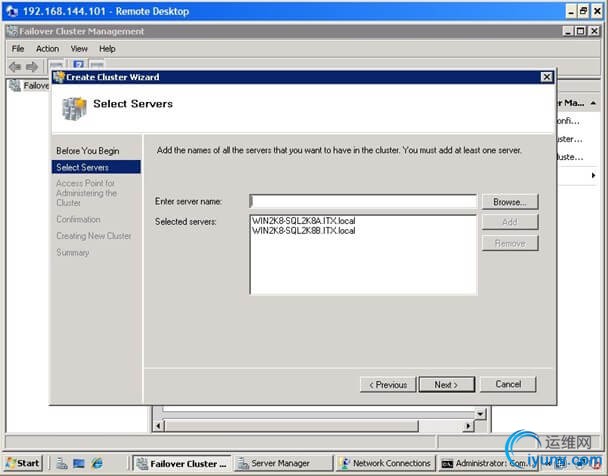Select the Select Servers step

[96, 167]
